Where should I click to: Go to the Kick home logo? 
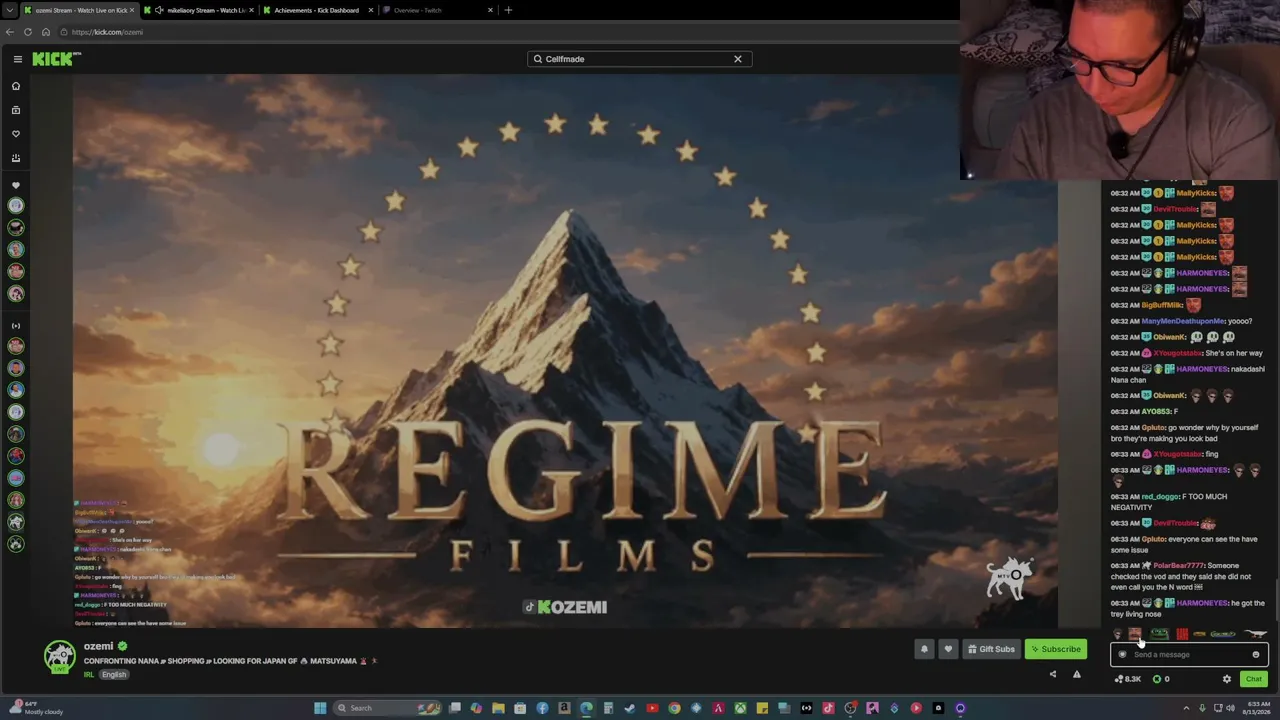[x=56, y=59]
